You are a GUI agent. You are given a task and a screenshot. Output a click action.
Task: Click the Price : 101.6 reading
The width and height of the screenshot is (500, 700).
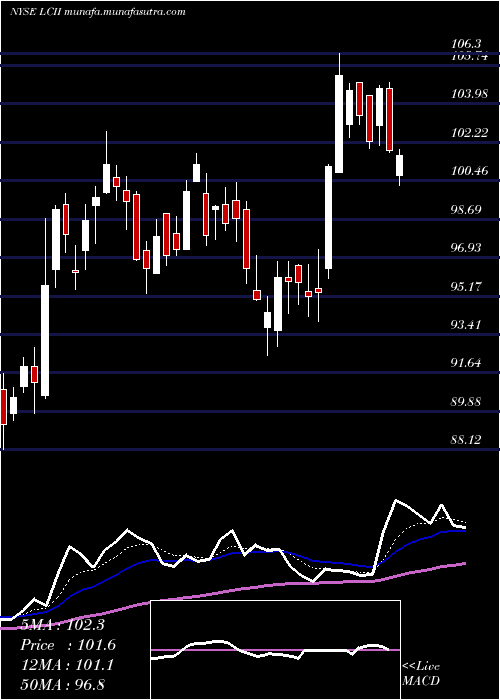[68, 645]
